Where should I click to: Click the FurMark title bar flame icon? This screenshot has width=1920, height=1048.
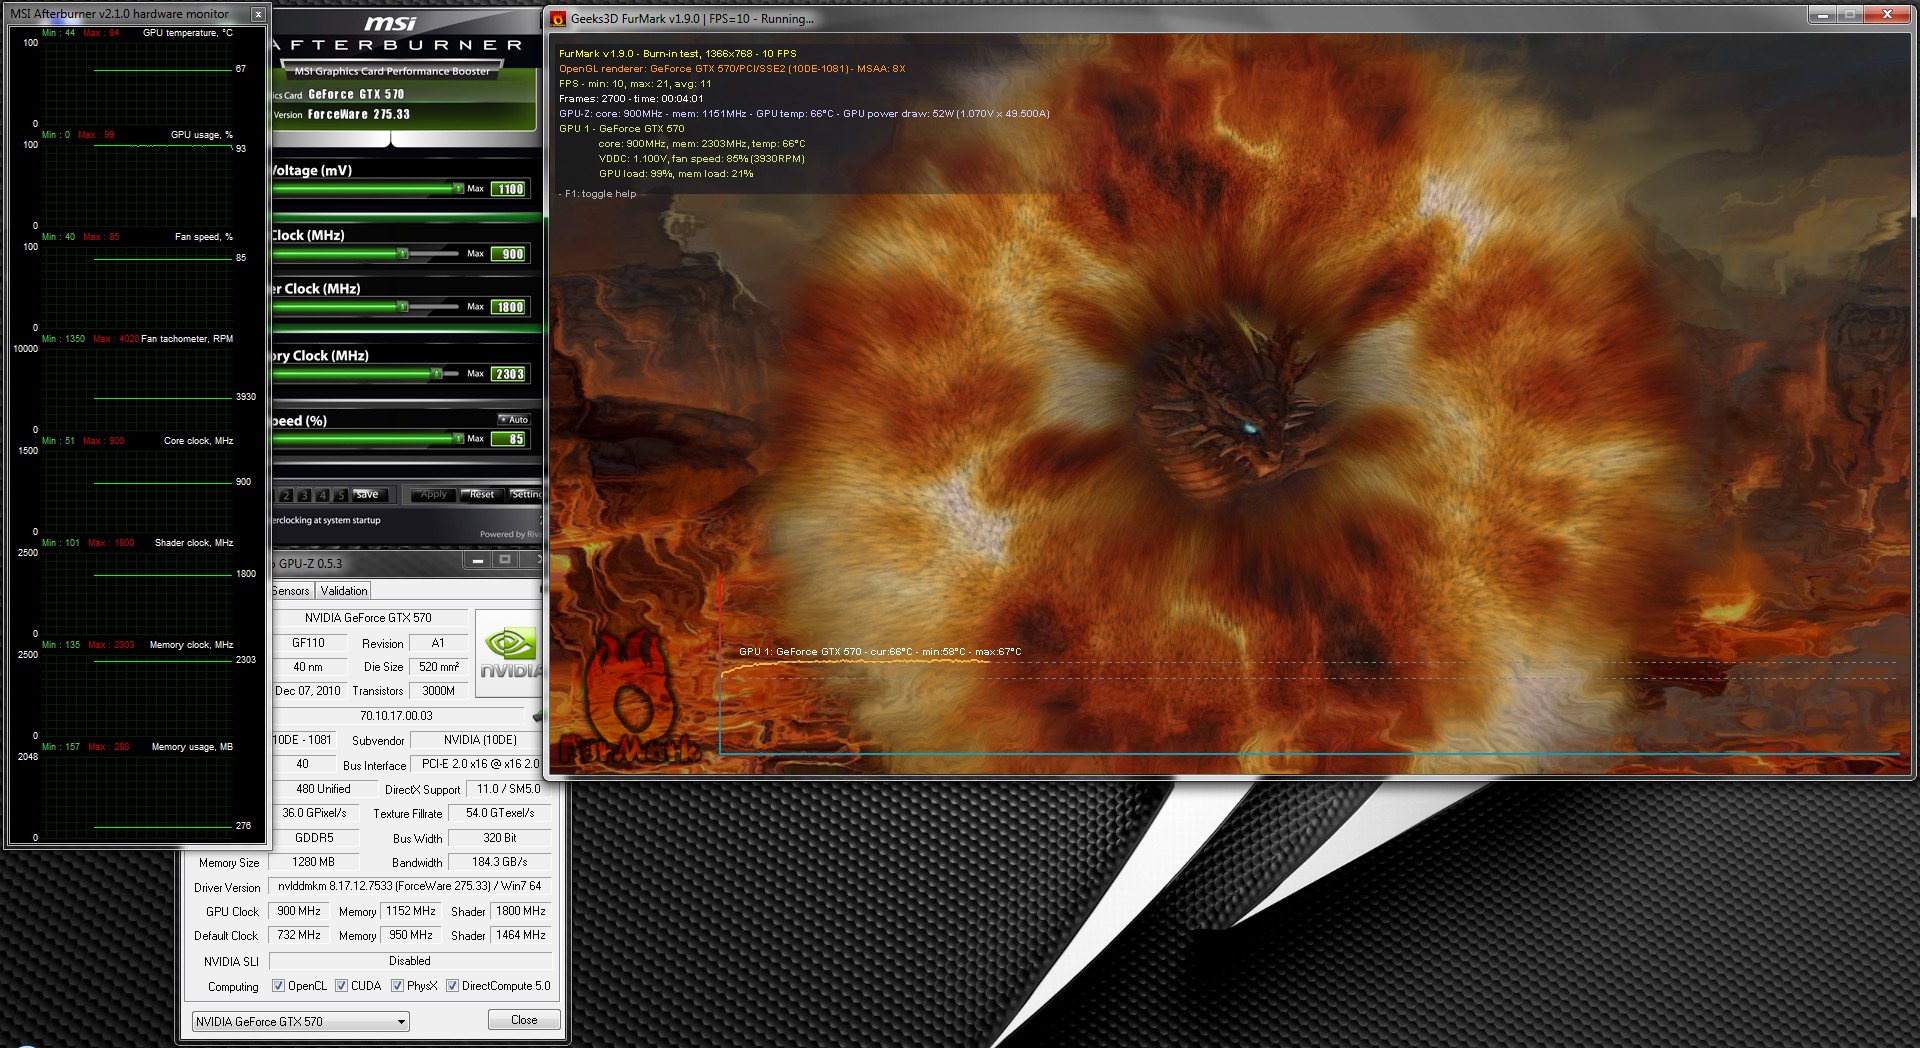coord(558,18)
